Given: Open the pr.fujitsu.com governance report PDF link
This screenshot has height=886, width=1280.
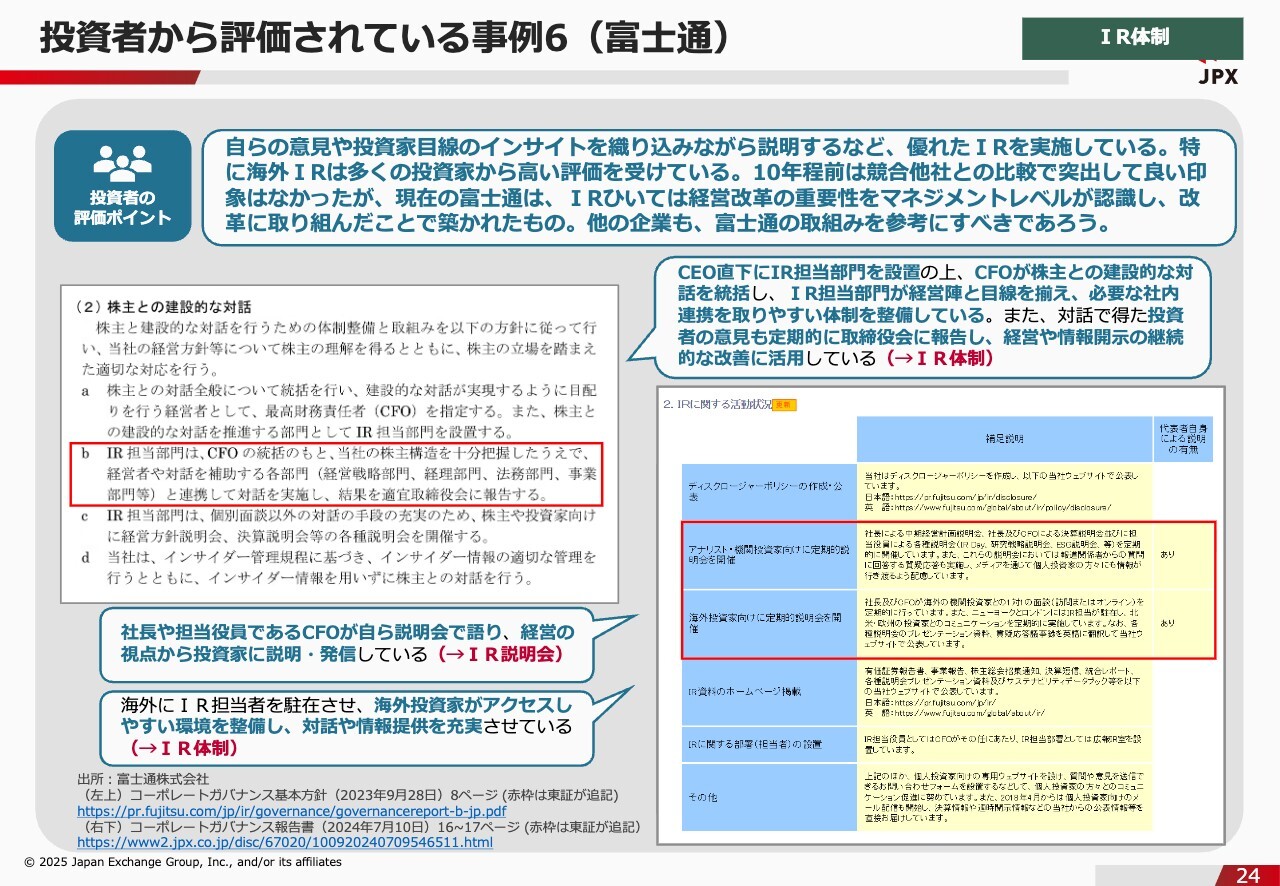Looking at the screenshot, I should [291, 811].
